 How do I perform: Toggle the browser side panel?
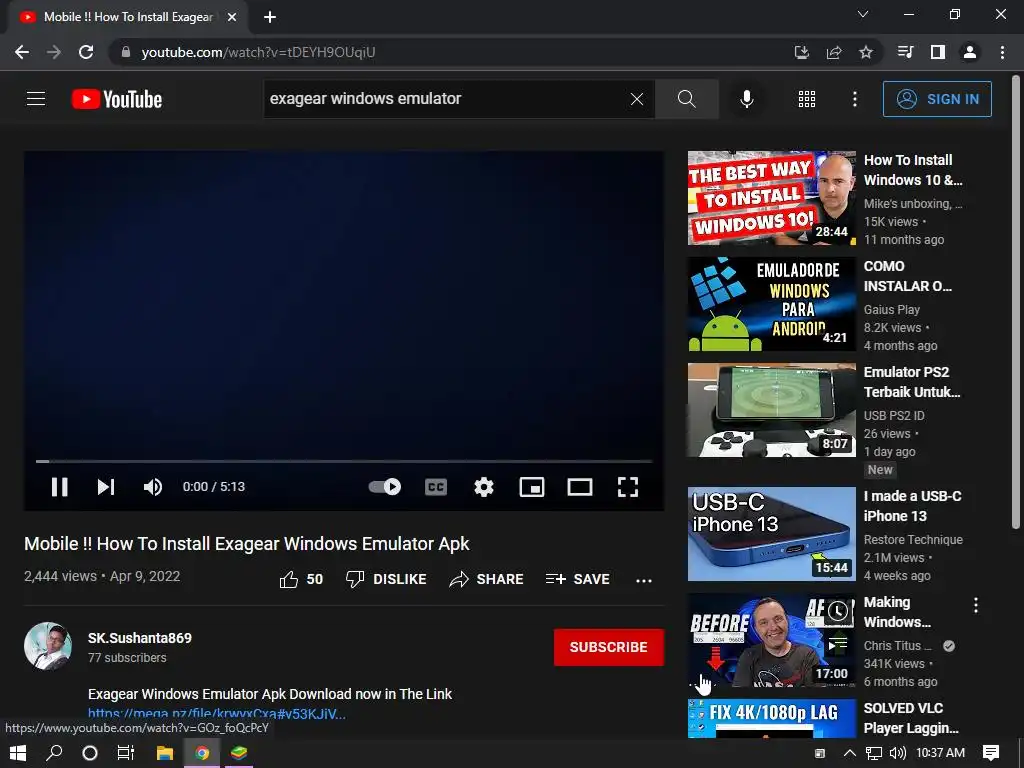pyautogui.click(x=938, y=52)
